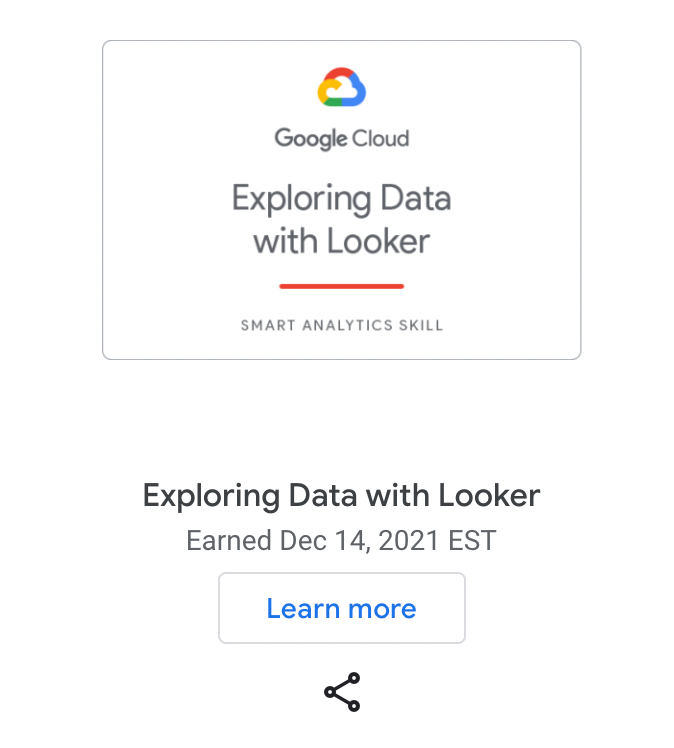The height and width of the screenshot is (748, 674).
Task: Open the Learn more button
Action: point(342,608)
